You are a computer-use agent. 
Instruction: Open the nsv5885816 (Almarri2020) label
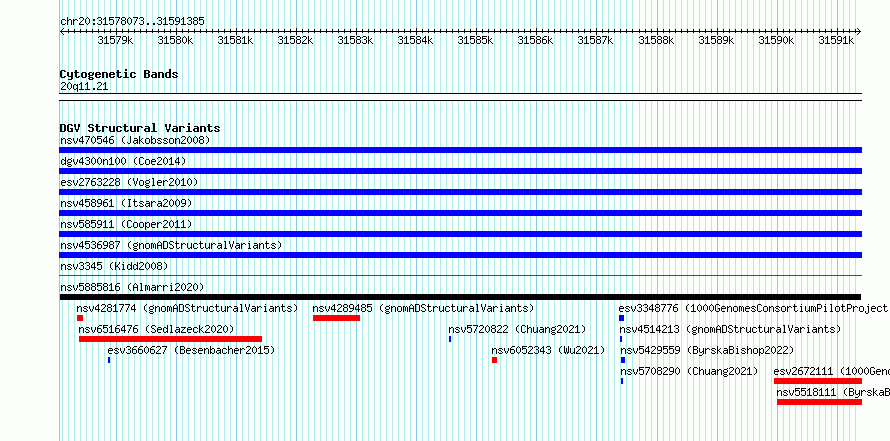132,287
